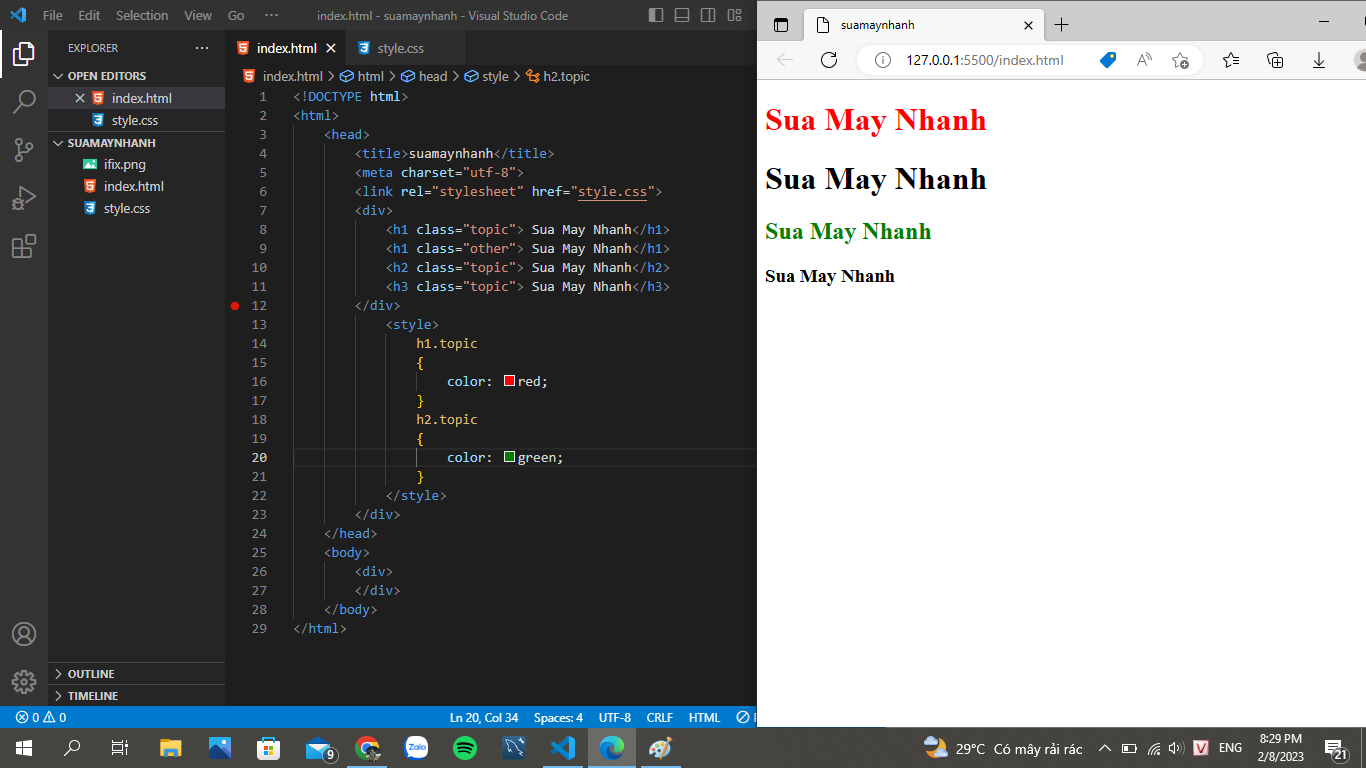This screenshot has width=1366, height=768.
Task: Close the index.html editor tab
Action: tap(331, 48)
